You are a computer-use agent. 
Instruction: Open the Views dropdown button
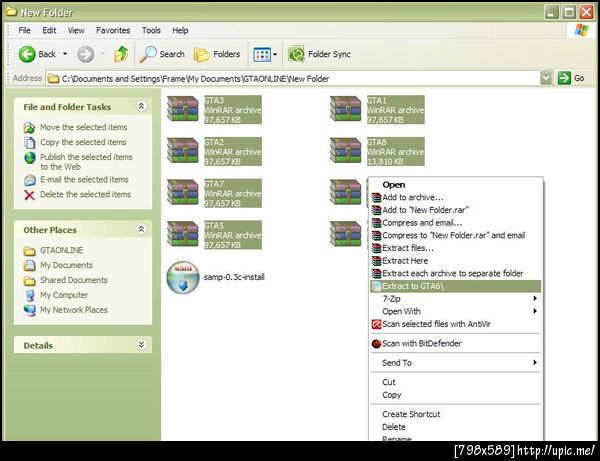tap(265, 55)
